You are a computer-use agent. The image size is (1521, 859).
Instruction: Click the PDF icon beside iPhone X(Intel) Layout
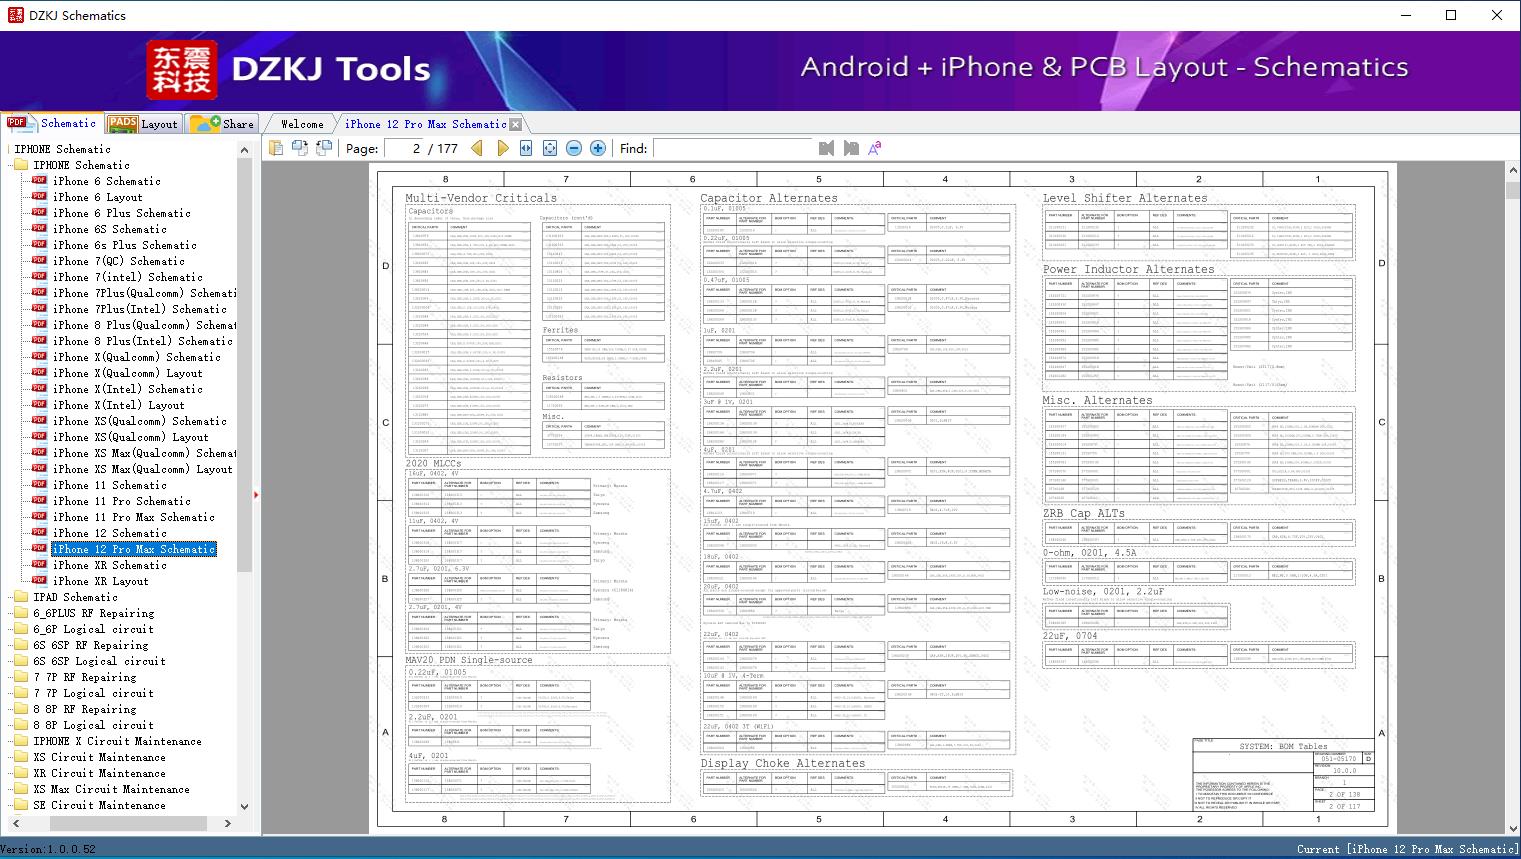click(x=39, y=405)
